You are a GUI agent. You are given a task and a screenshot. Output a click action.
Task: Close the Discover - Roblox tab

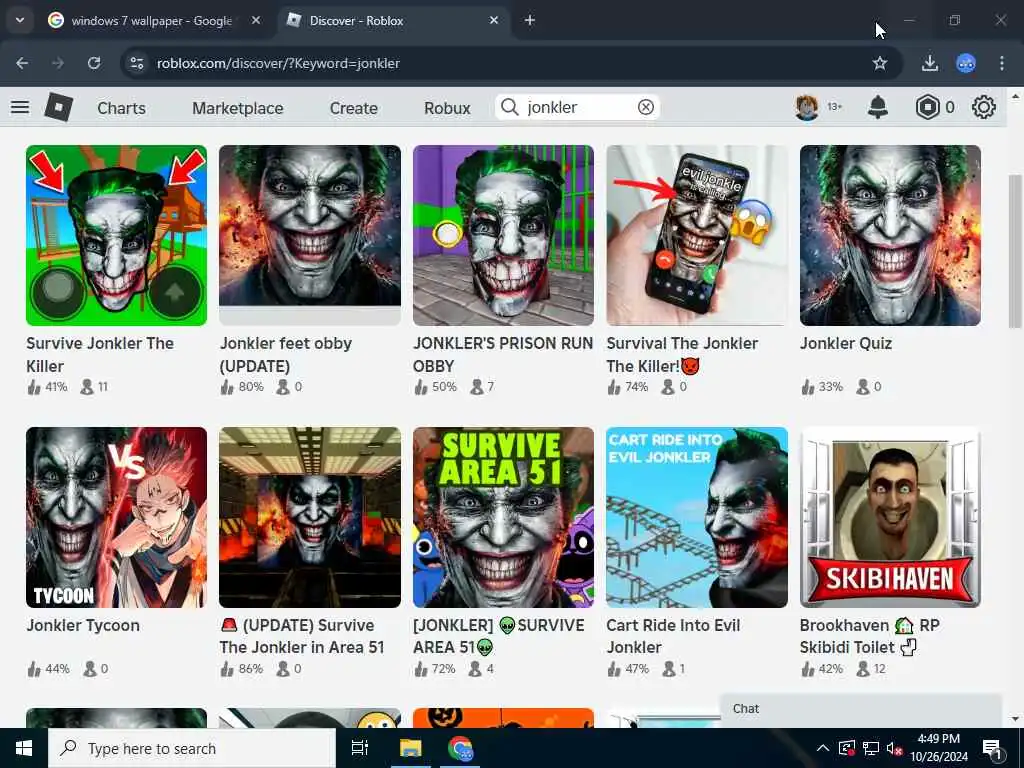(x=494, y=21)
